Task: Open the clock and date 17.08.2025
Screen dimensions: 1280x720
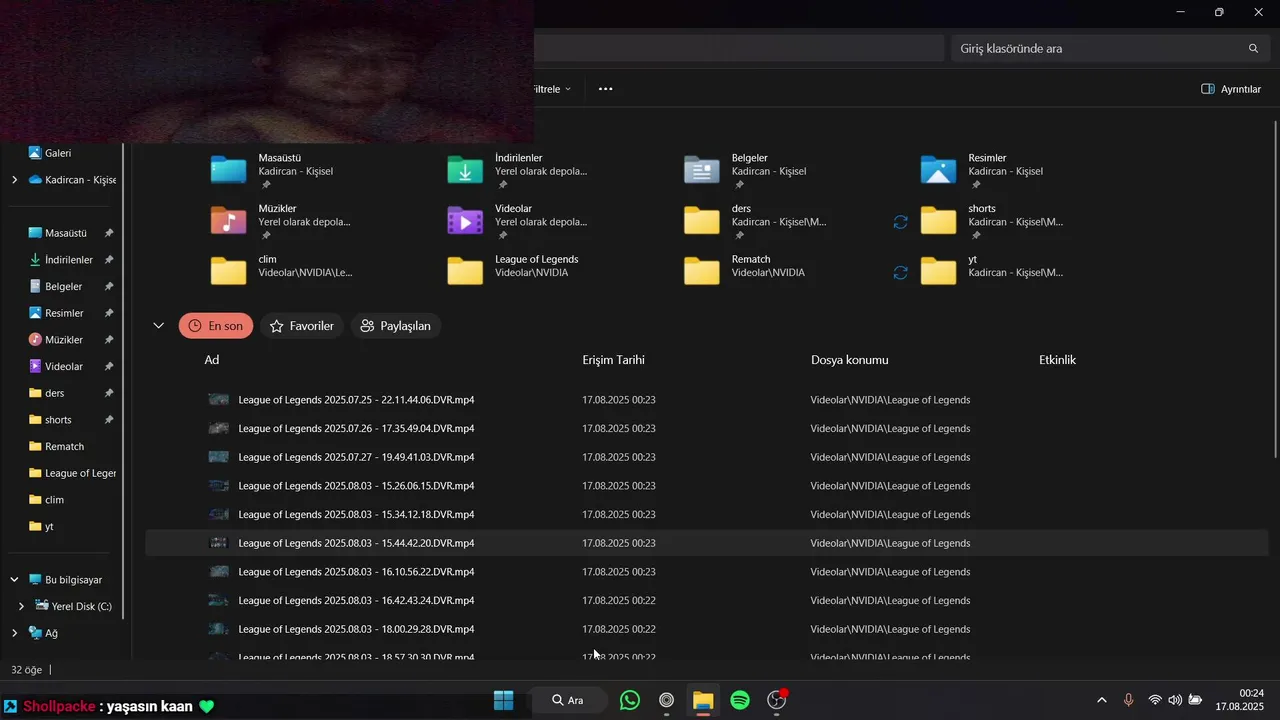Action: click(1240, 700)
